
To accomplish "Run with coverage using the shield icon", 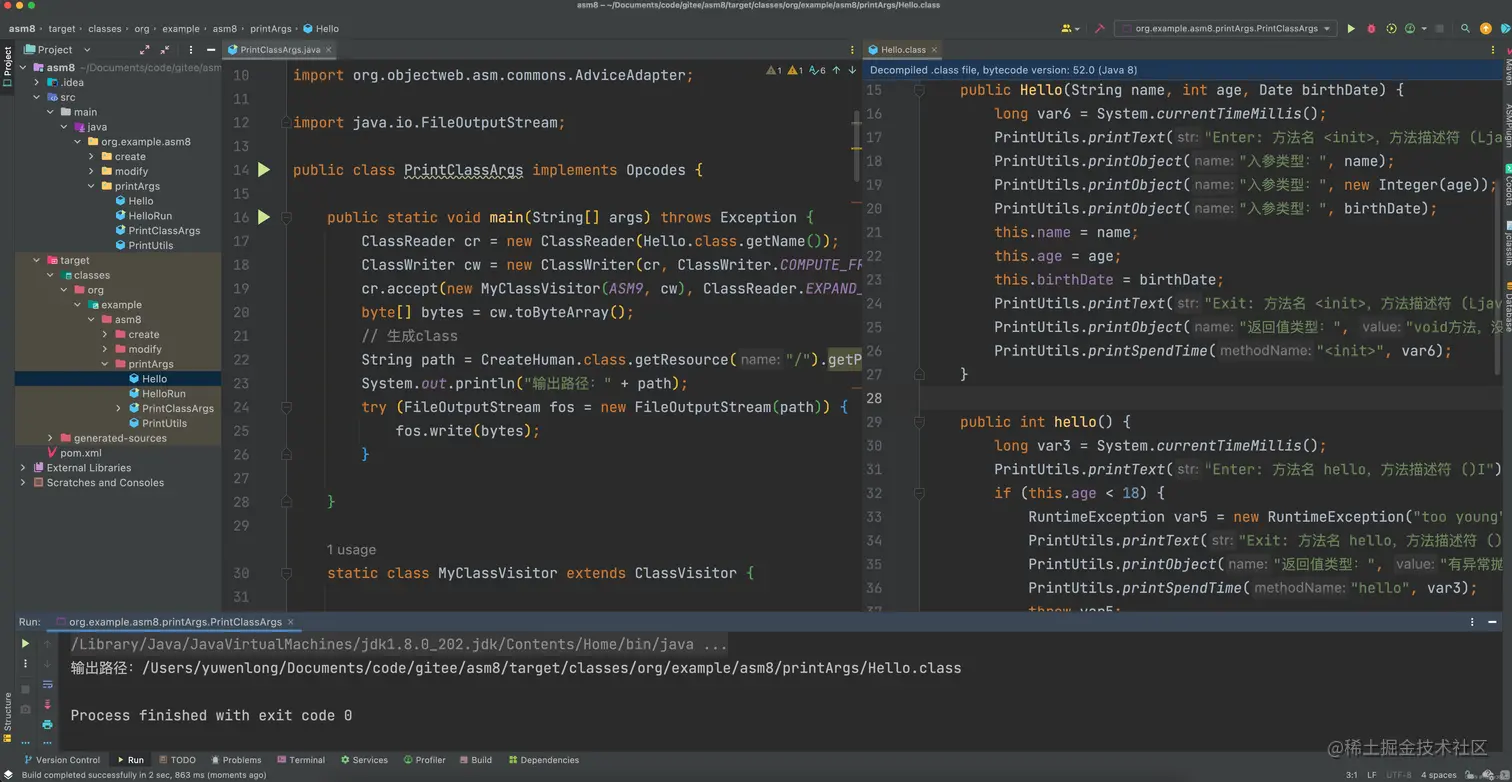I will click(1391, 29).
